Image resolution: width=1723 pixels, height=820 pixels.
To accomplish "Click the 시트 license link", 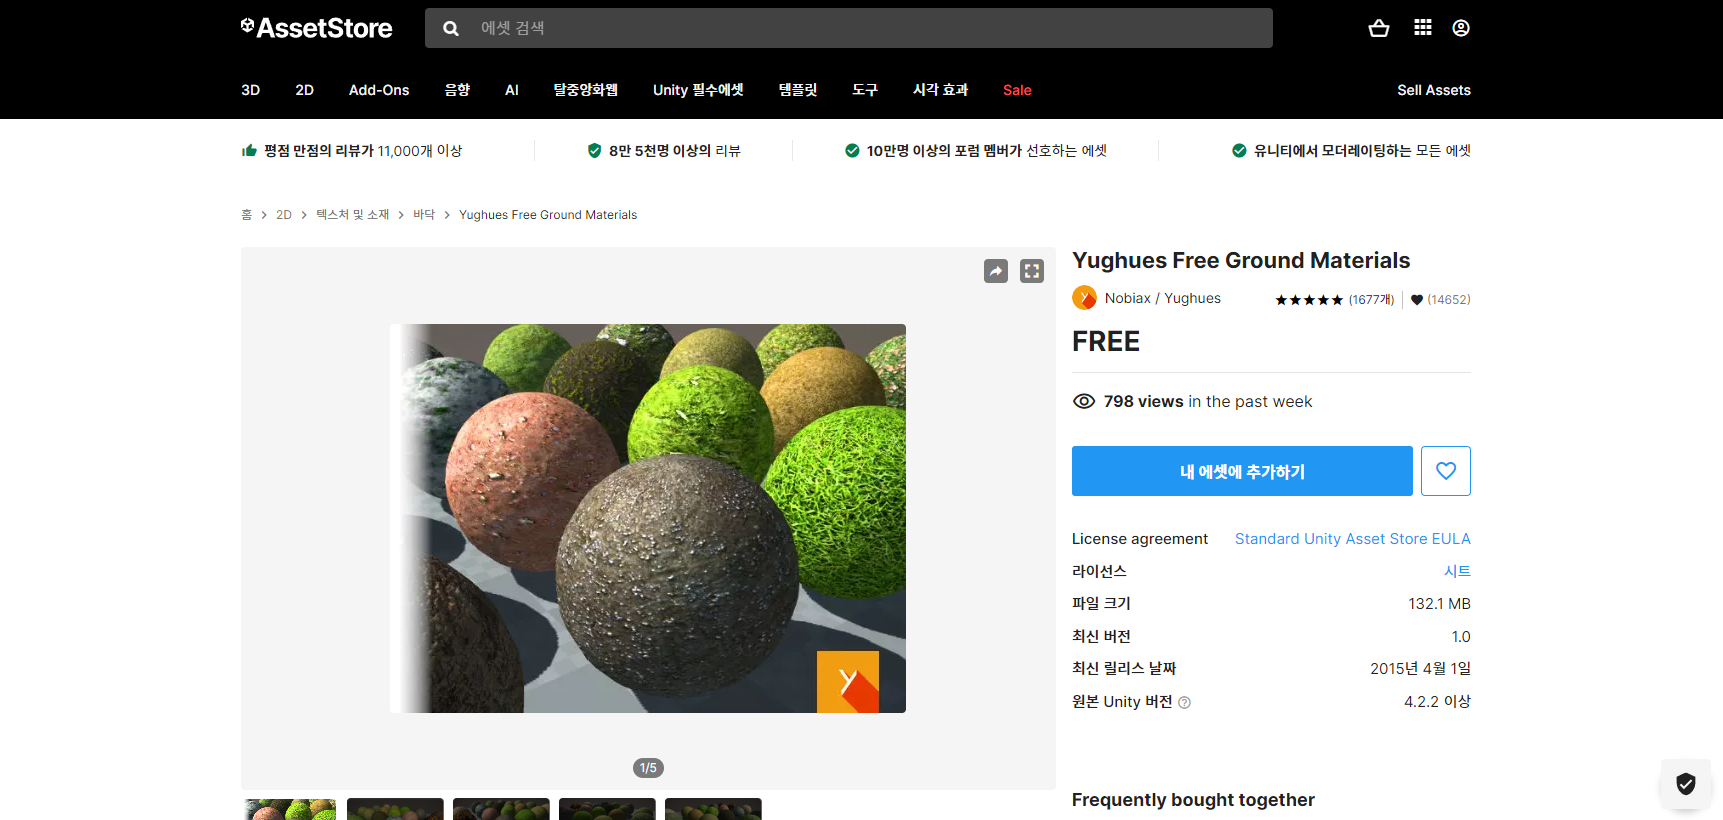I will (1457, 571).
